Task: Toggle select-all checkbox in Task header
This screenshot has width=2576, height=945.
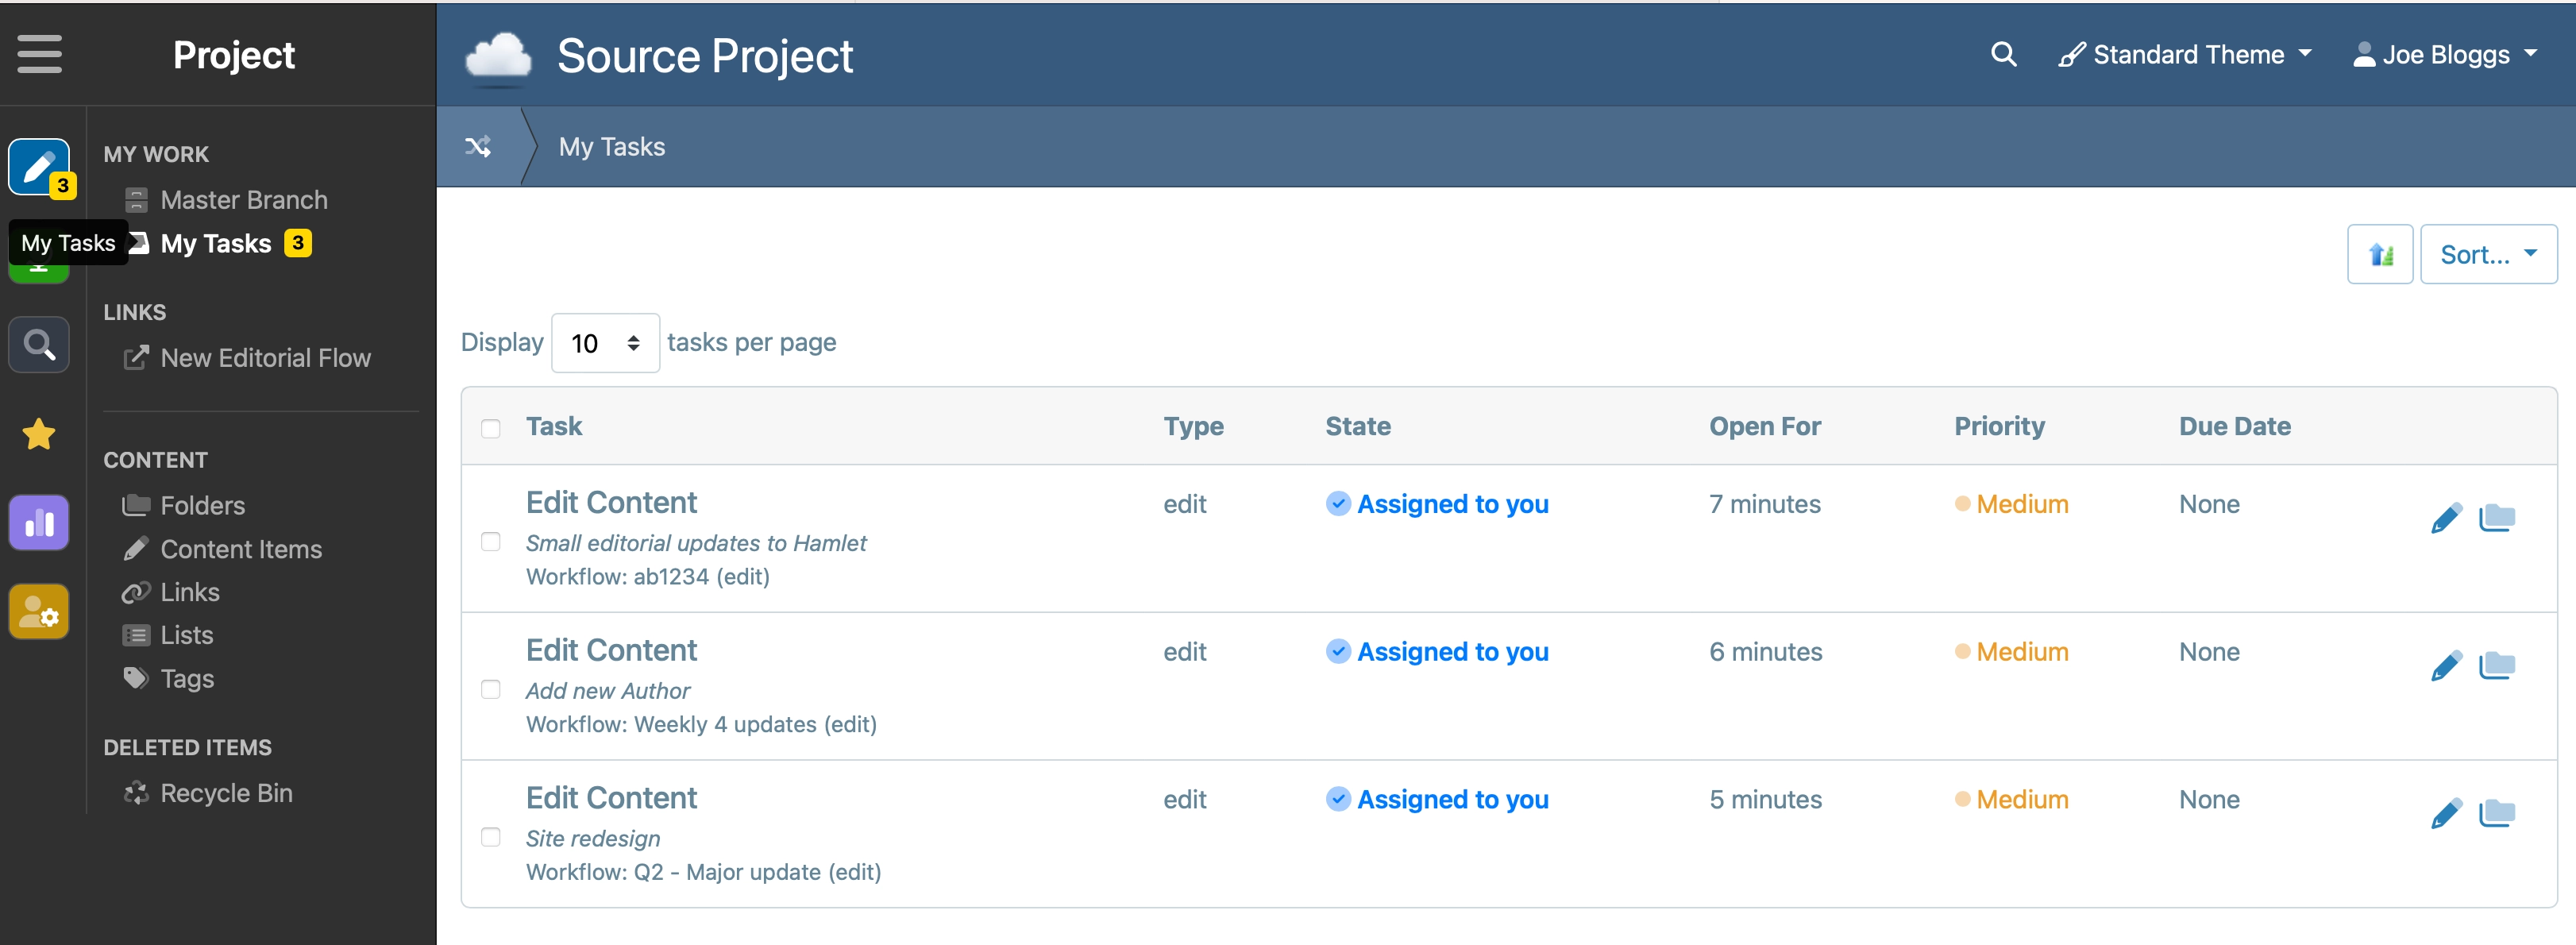Action: (x=491, y=428)
